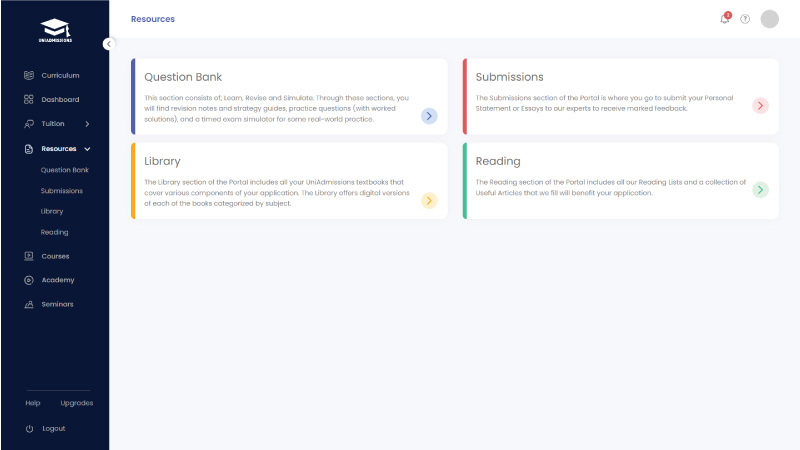The image size is (800, 450).
Task: Select Question Bank in sidebar submenu
Action: (64, 170)
